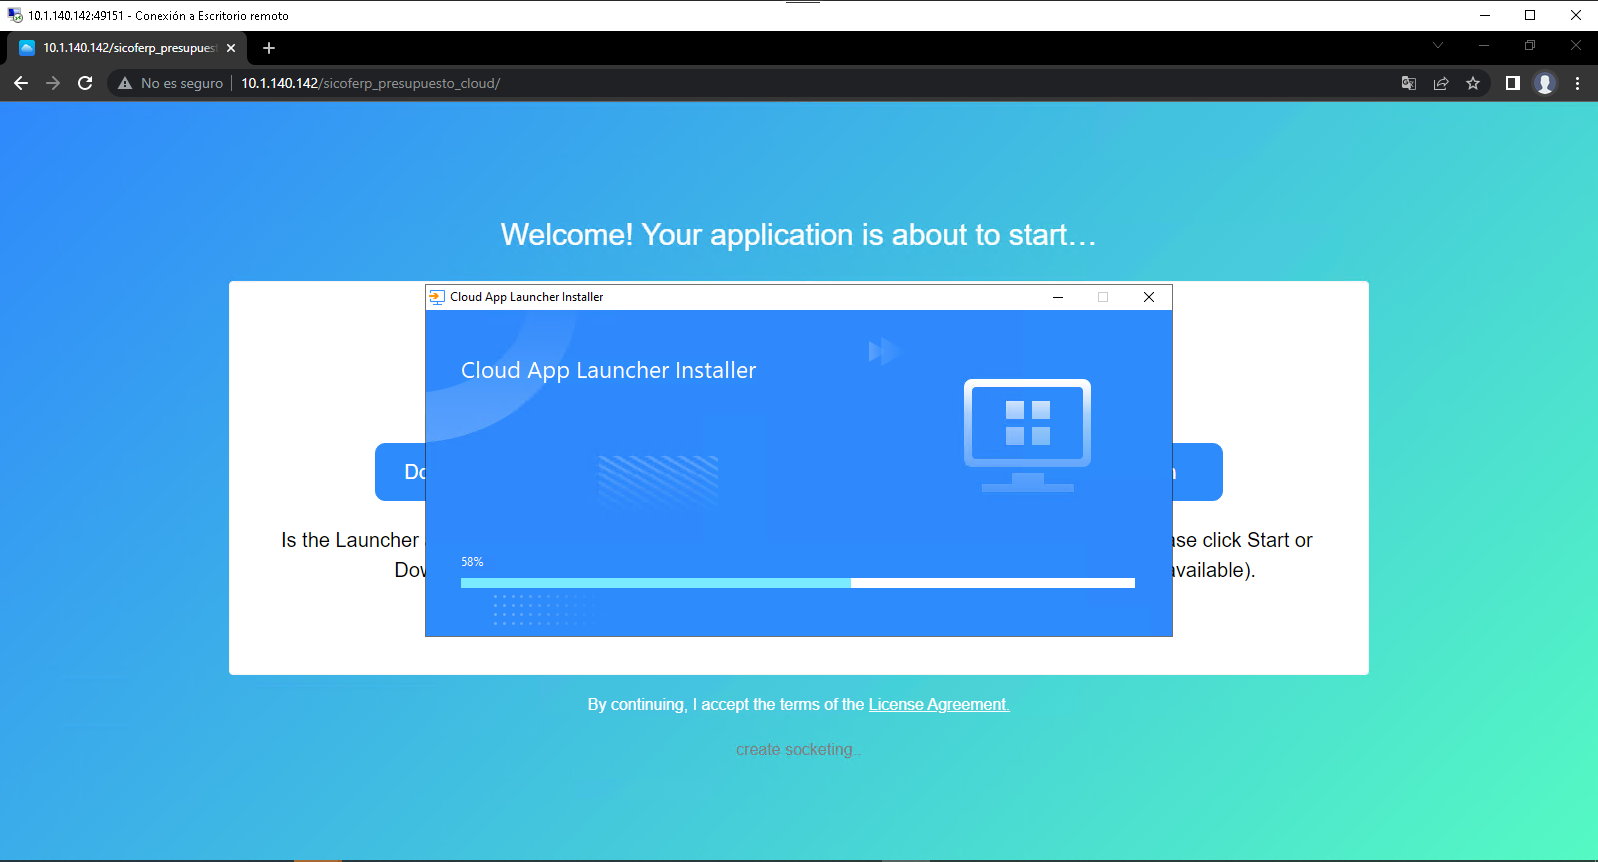Click the address bar URL
The image size is (1598, 862).
tap(370, 83)
